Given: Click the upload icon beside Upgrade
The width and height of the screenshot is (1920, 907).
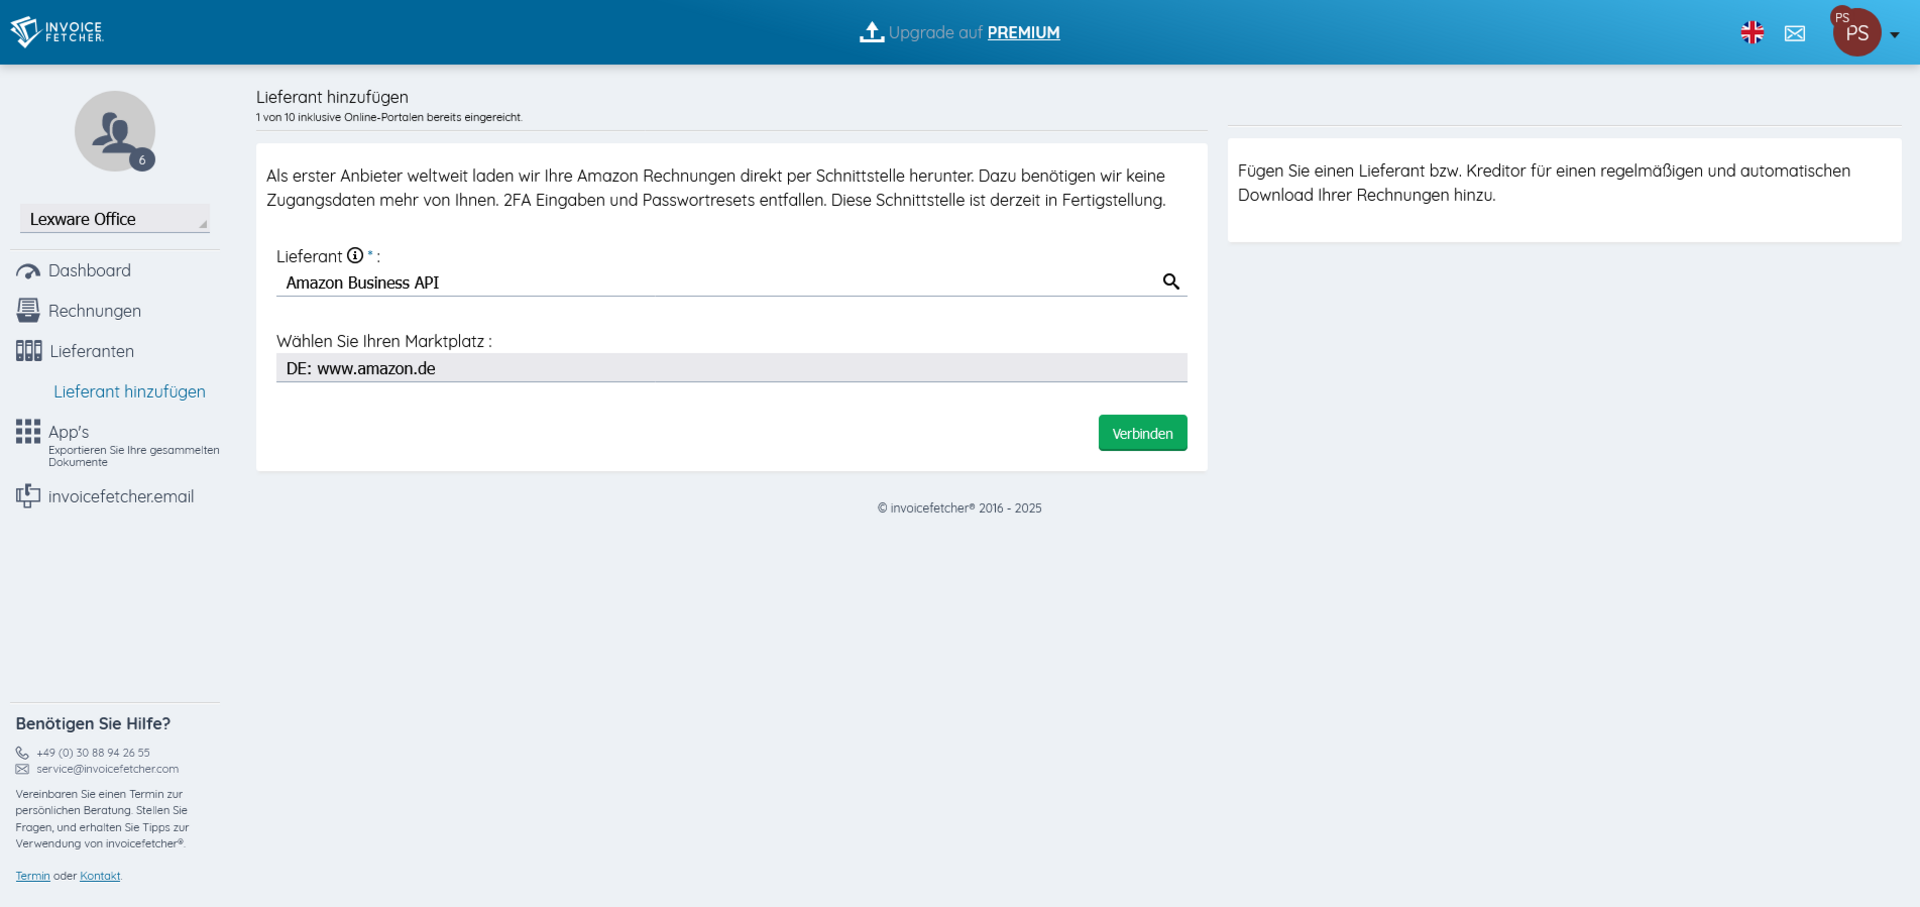Looking at the screenshot, I should click(871, 32).
